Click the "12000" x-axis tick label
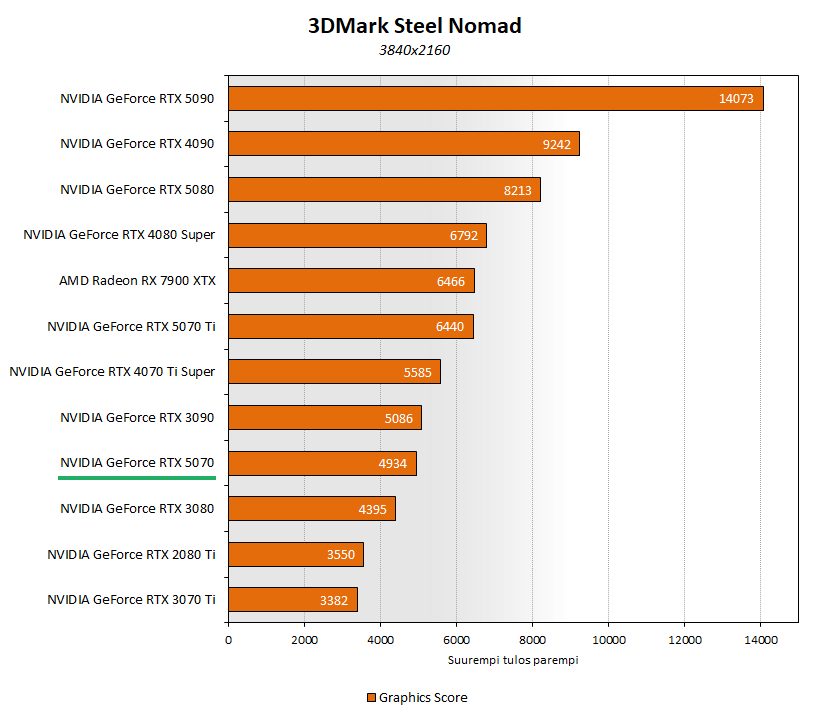The image size is (830, 719). (x=685, y=640)
